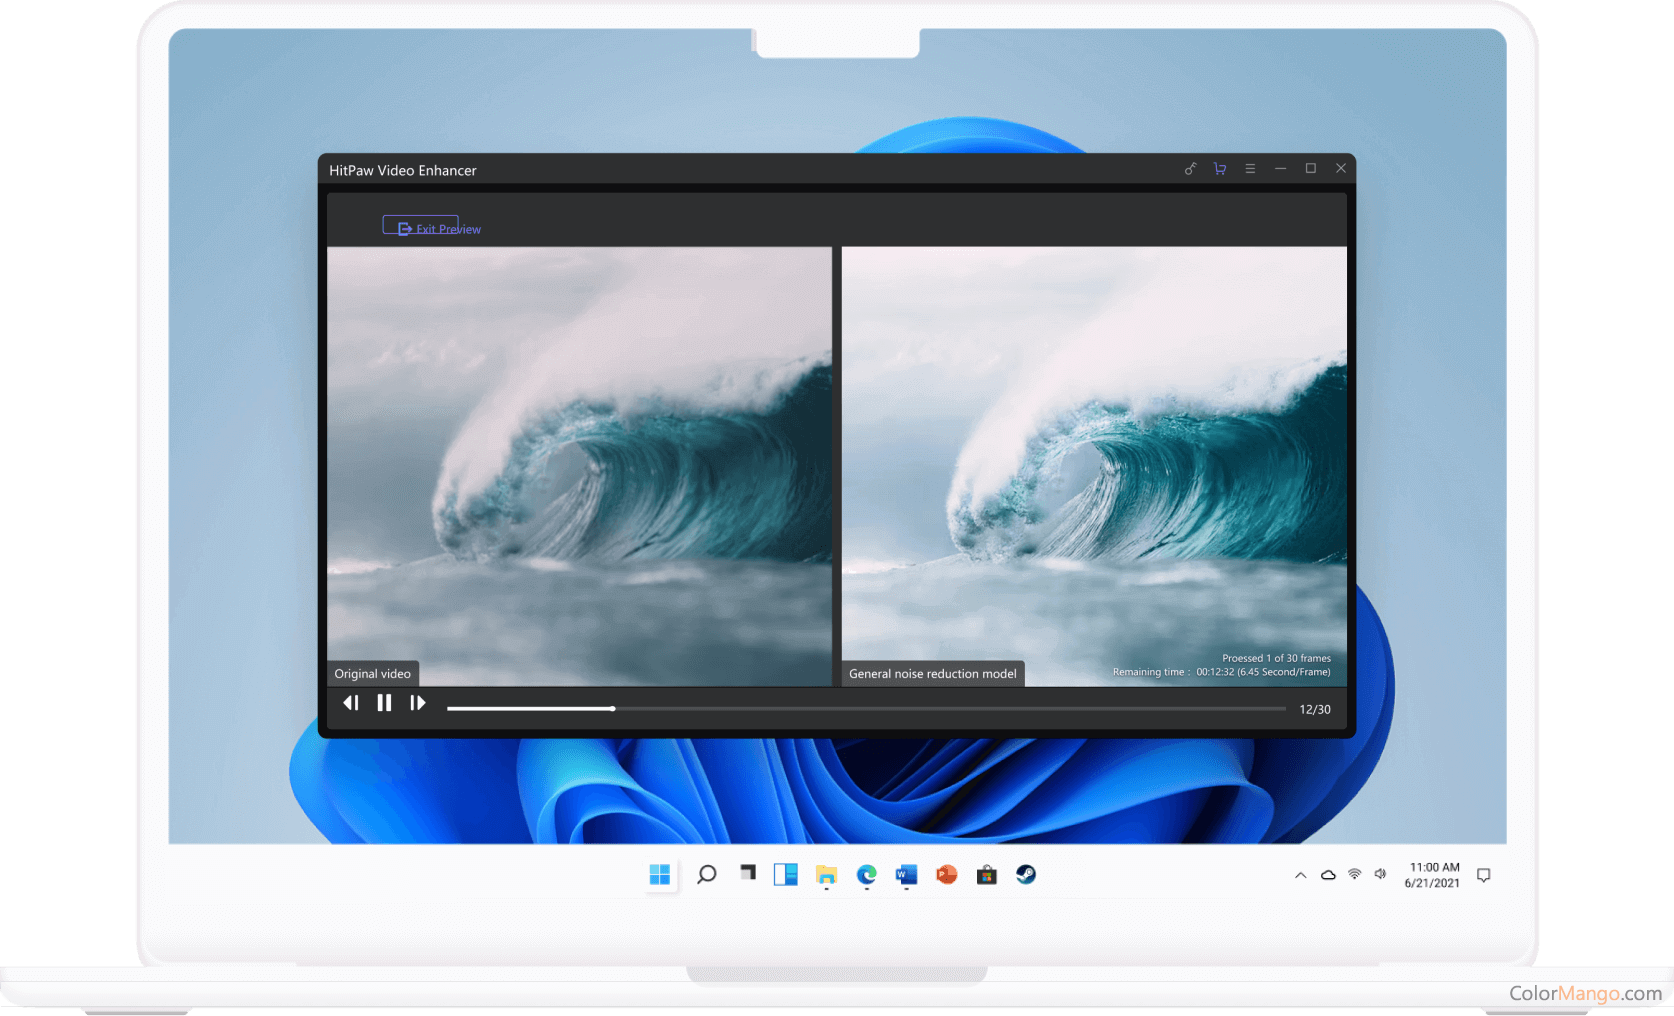Viewport: 1674px width, 1016px height.
Task: Open taskbar Search
Action: coord(707,875)
